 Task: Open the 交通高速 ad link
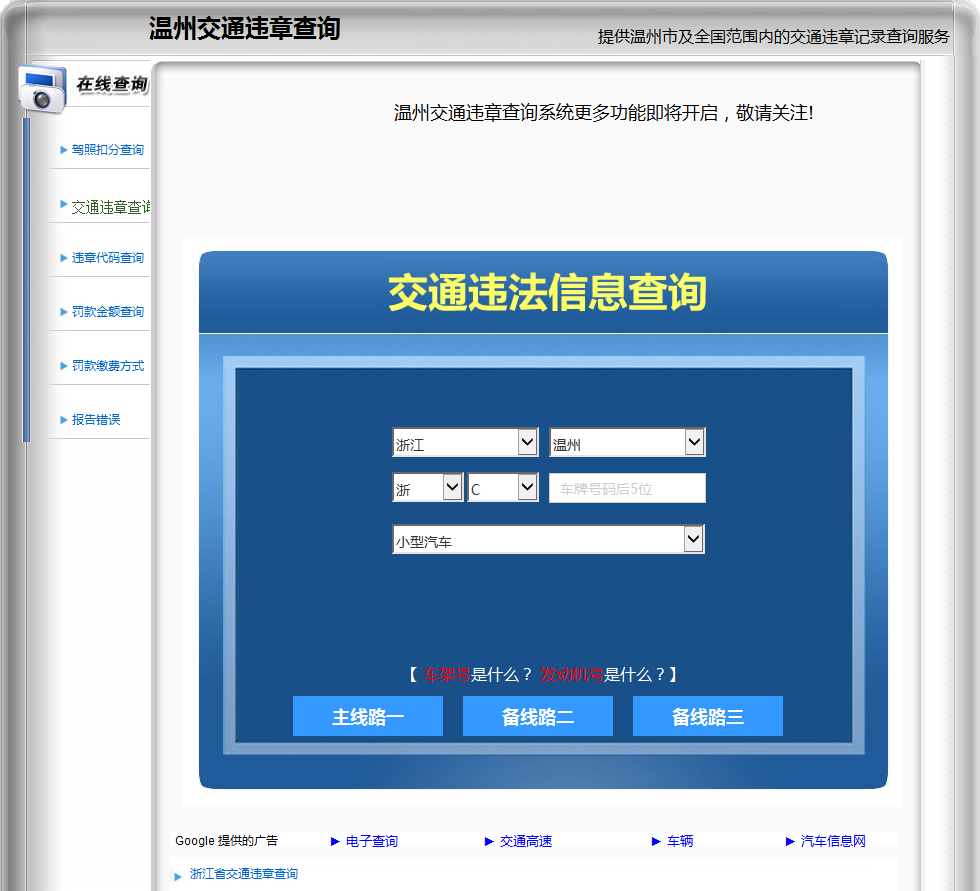pos(526,842)
